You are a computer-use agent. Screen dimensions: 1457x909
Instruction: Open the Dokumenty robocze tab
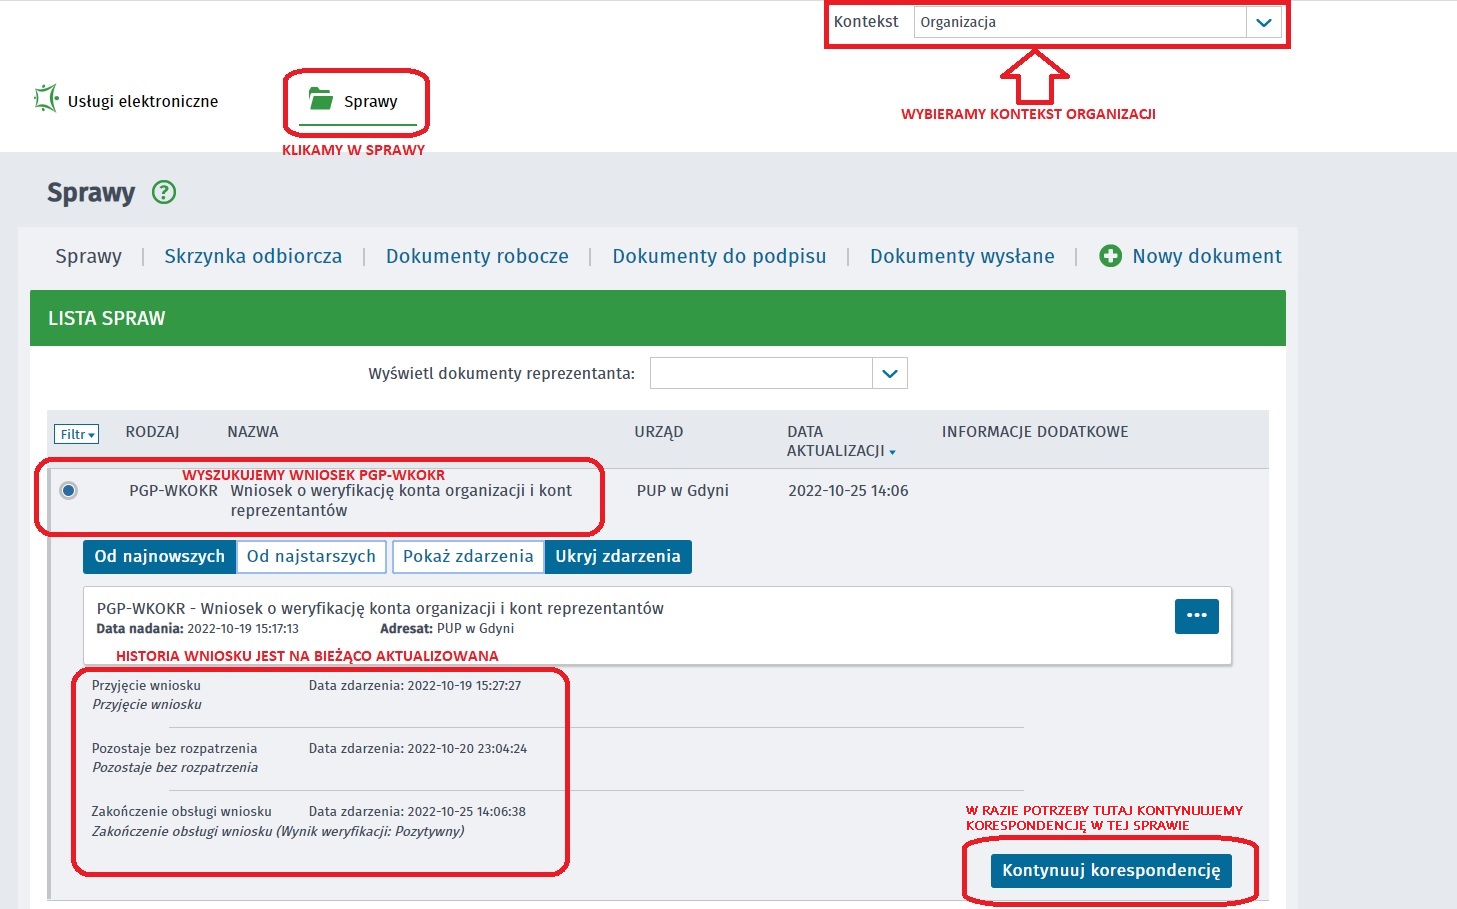[477, 256]
